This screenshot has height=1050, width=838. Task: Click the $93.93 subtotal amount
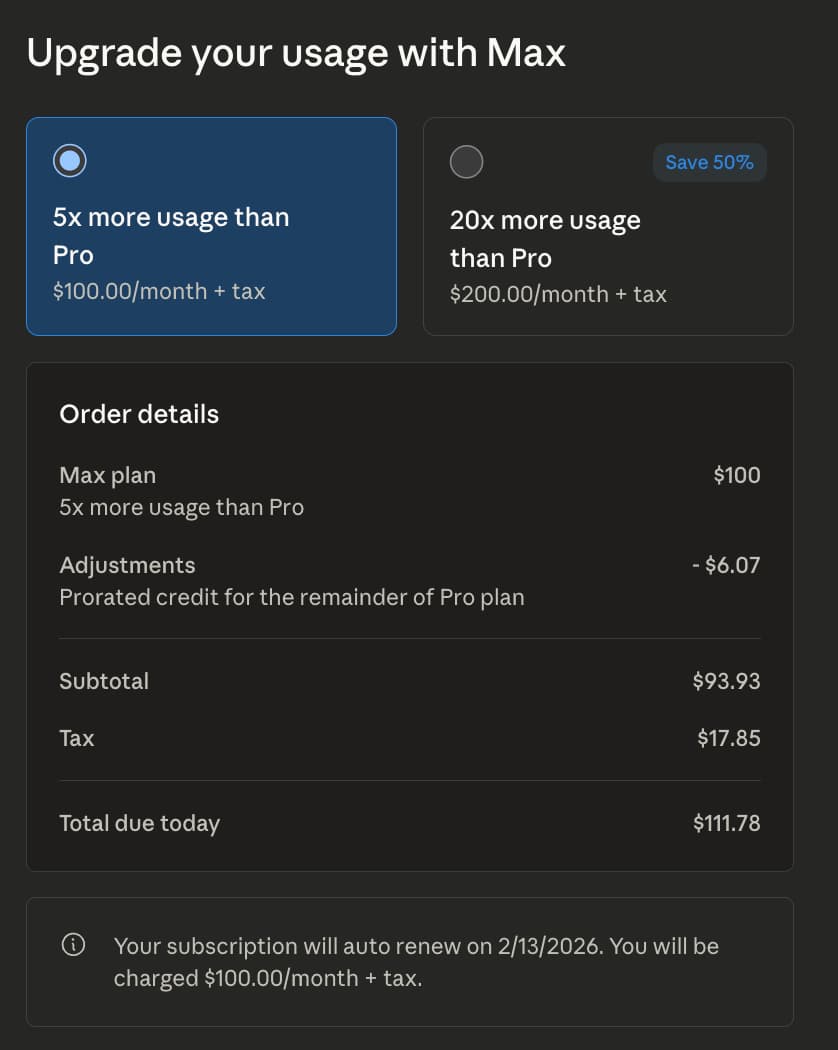[726, 681]
